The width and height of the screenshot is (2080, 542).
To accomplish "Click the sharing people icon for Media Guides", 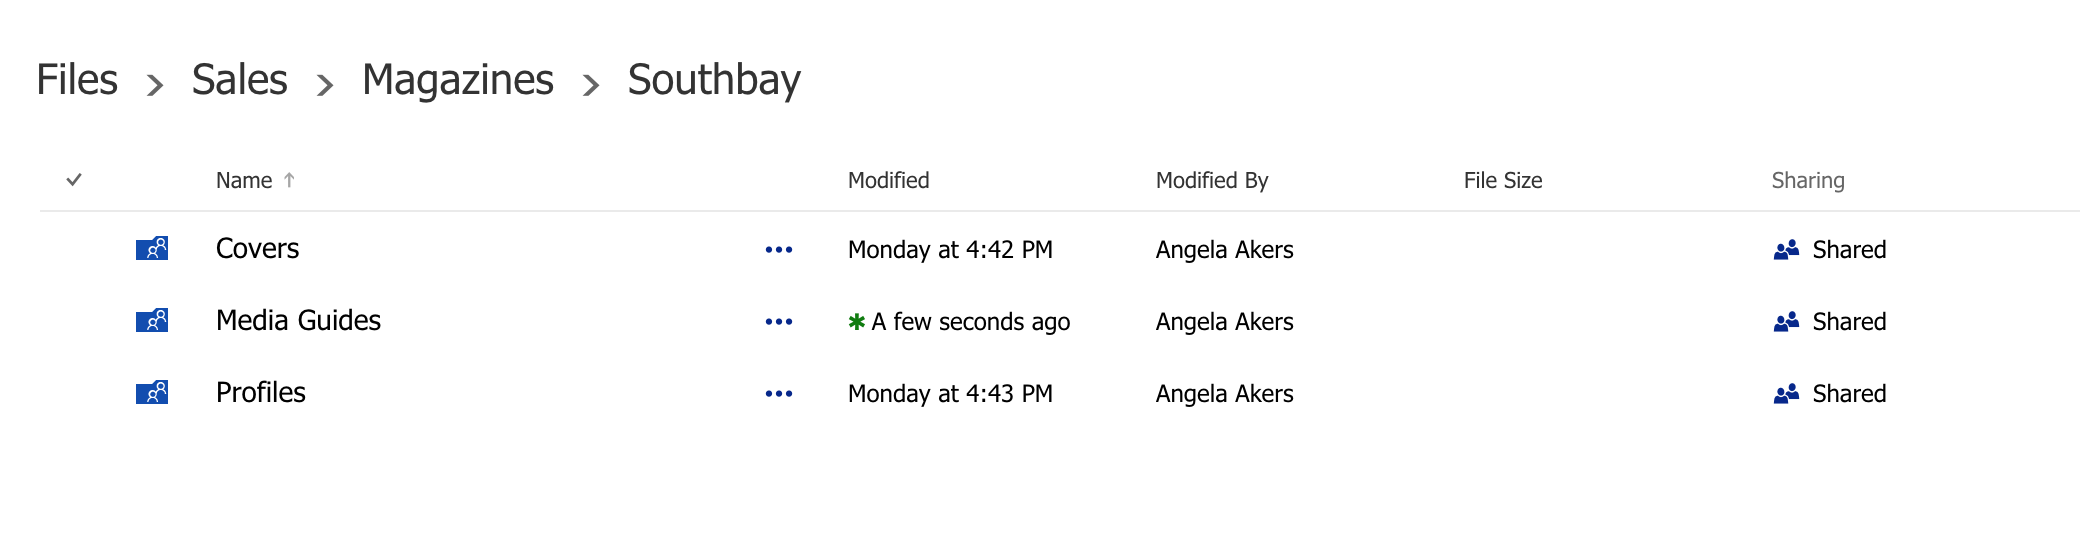I will click(x=1786, y=322).
